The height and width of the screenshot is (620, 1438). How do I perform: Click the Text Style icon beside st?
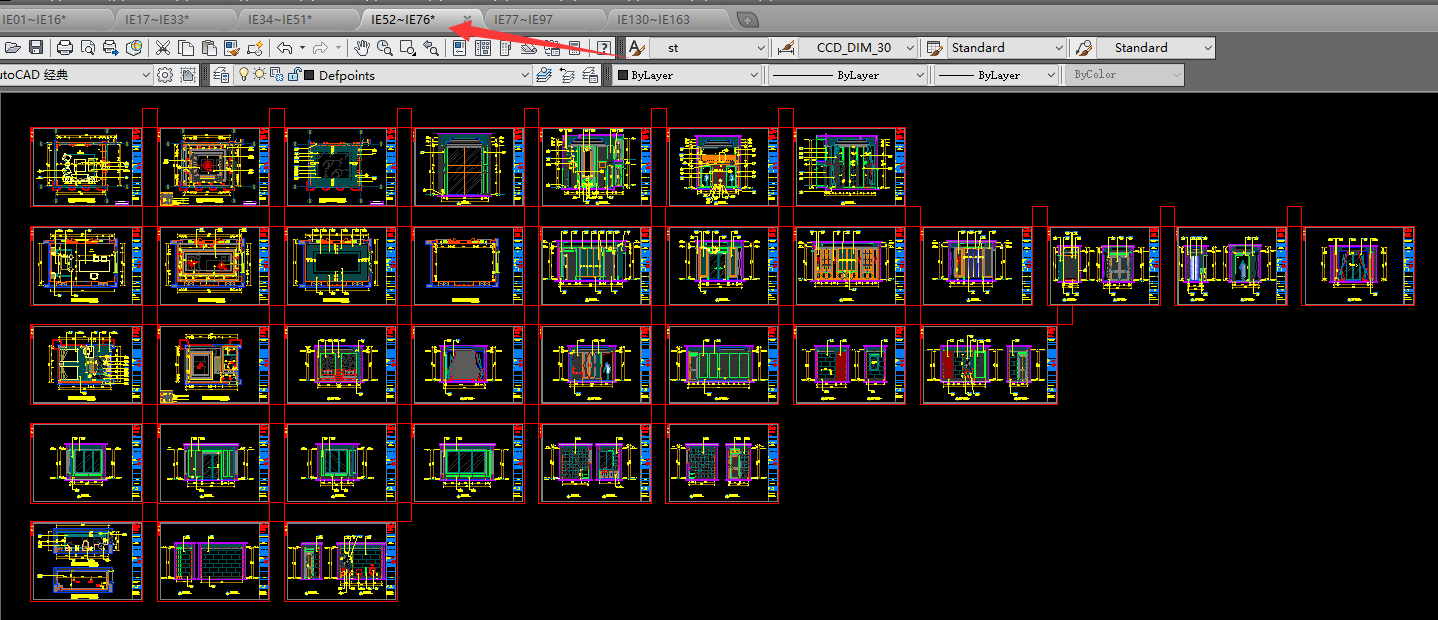(636, 47)
